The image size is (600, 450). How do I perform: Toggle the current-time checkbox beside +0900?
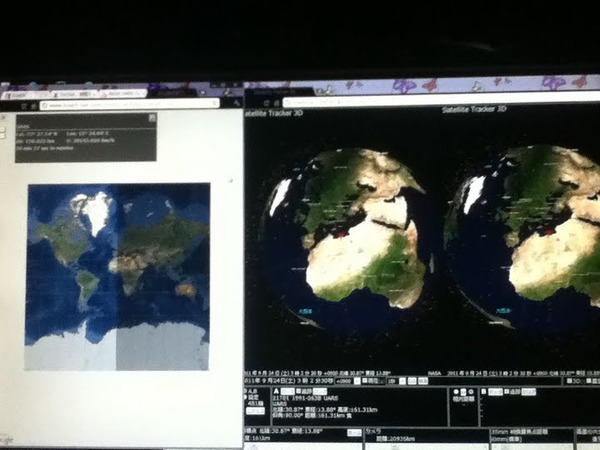point(364,381)
